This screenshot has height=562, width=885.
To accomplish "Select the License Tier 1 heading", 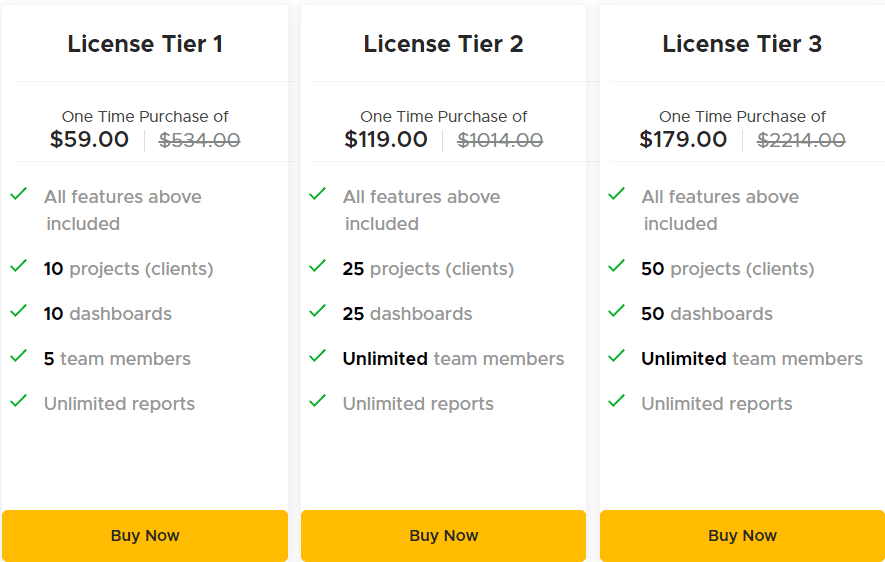I will coord(145,44).
